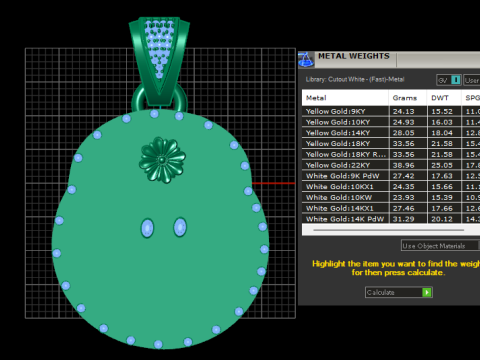This screenshot has height=360, width=480.
Task: Click the 18.04 DWT value
Action: pyautogui.click(x=442, y=133)
